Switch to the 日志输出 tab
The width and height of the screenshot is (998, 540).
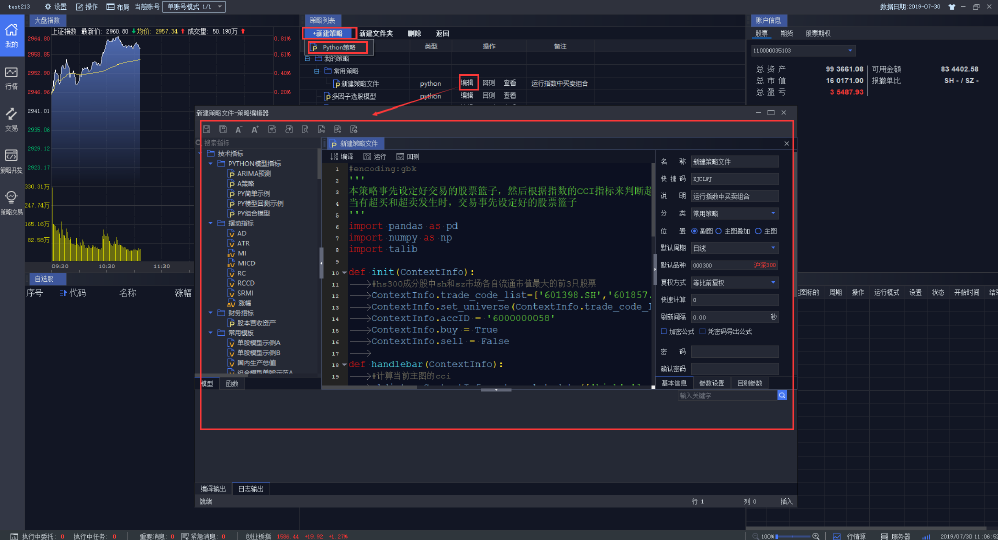251,489
